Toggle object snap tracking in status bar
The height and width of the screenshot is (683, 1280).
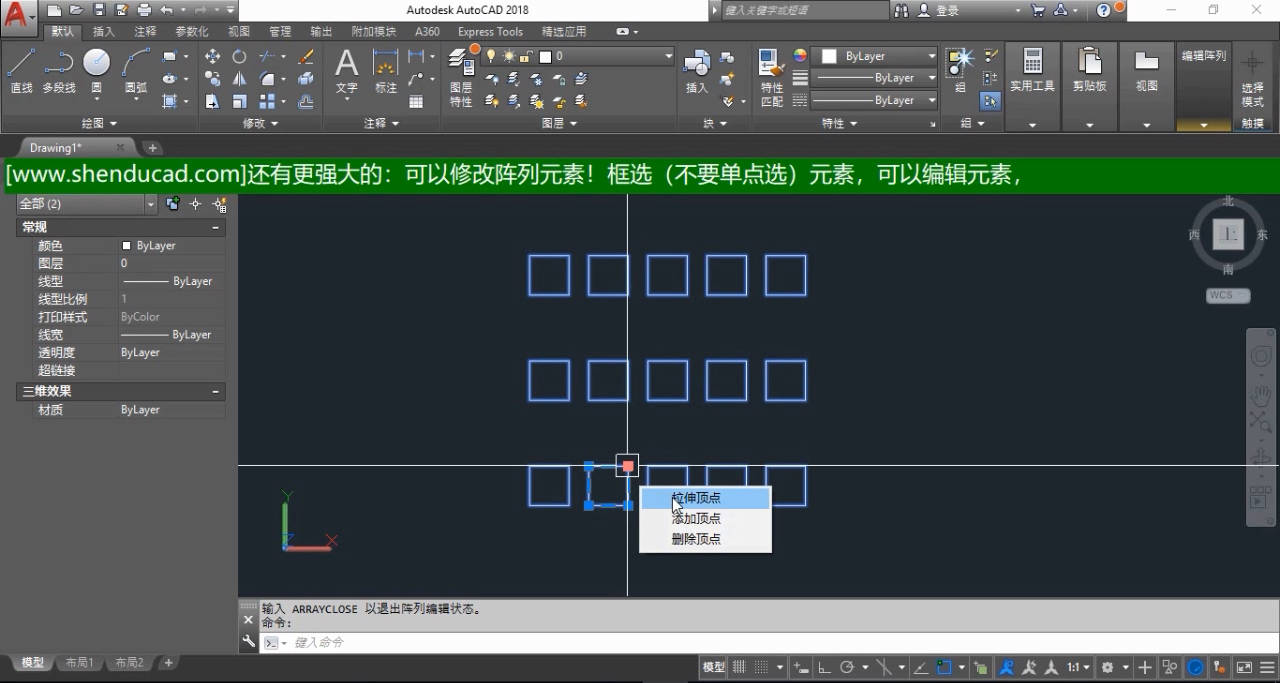click(x=920, y=667)
